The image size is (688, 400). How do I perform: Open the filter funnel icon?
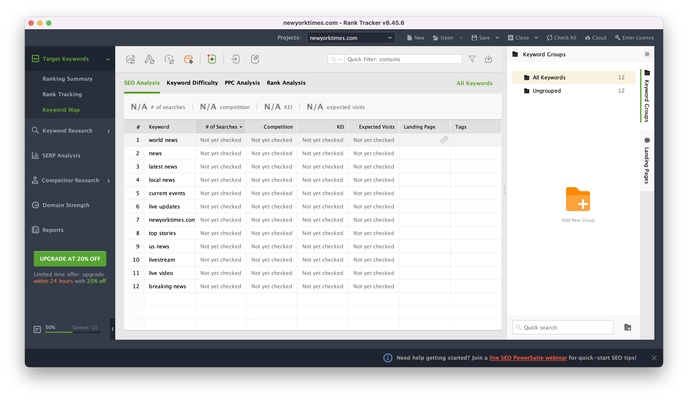(x=472, y=59)
